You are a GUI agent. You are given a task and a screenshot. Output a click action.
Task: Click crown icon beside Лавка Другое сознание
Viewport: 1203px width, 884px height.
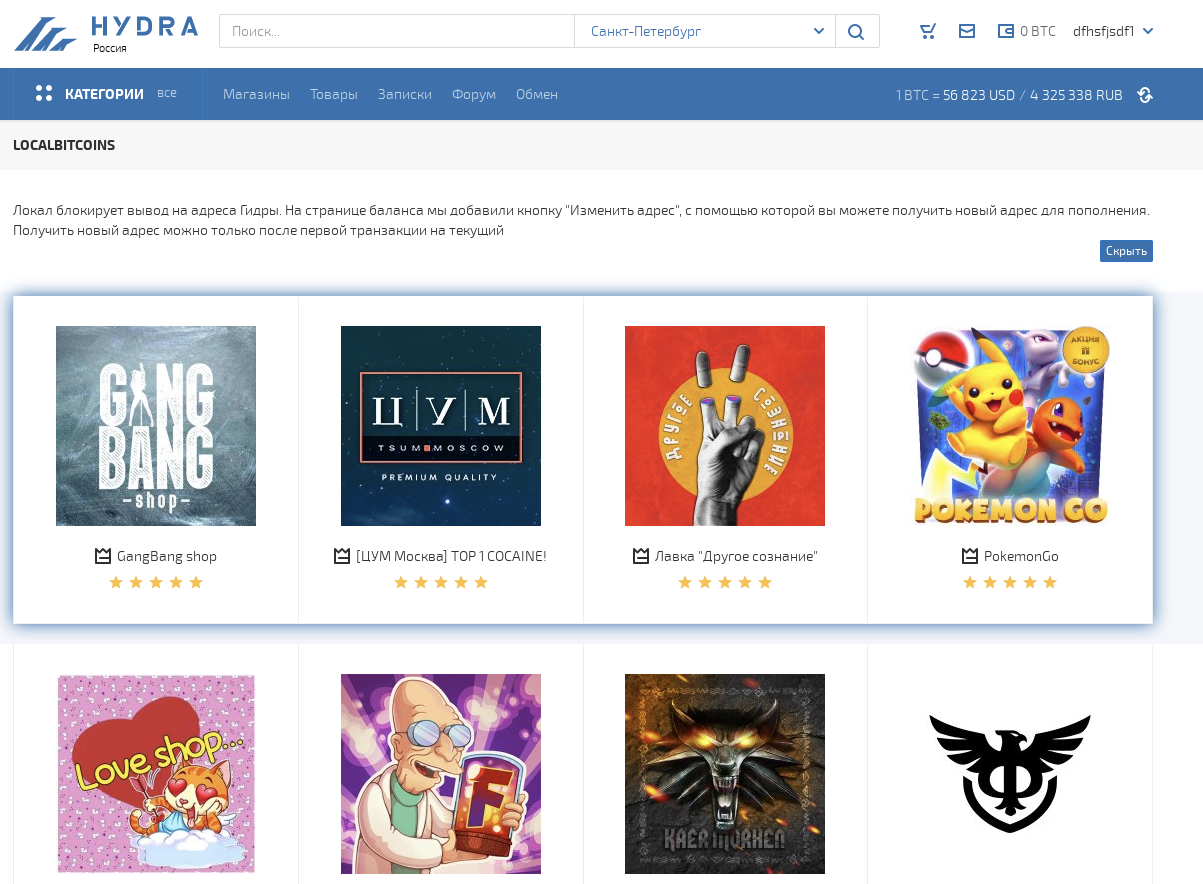point(641,556)
